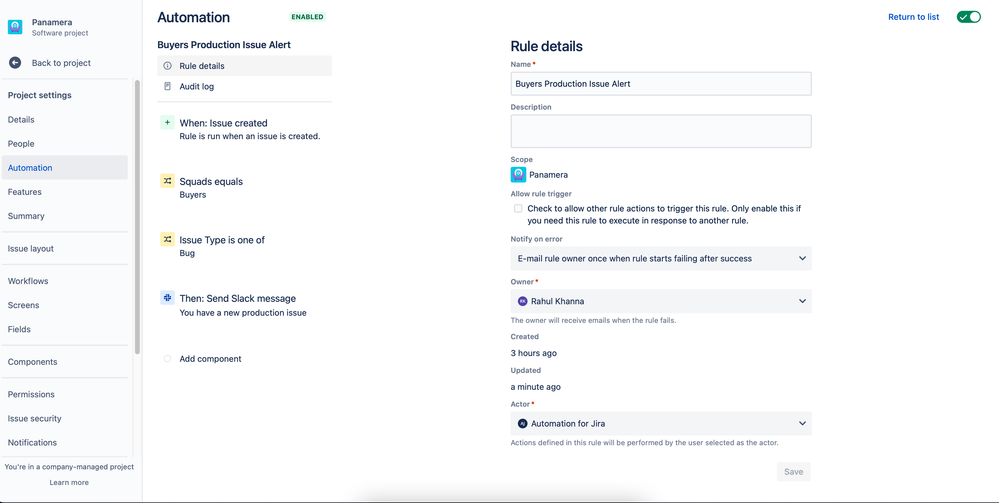The width and height of the screenshot is (999, 503).
Task: Click the Audit log document icon
Action: click(168, 86)
